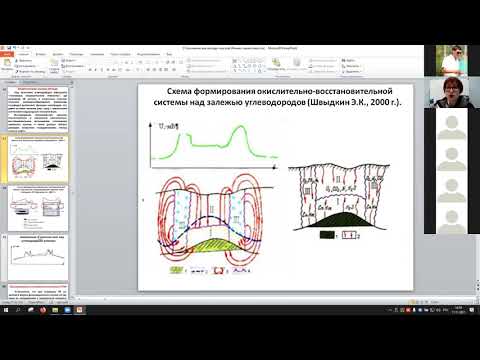This screenshot has width=480, height=360.
Task: Expand the Replace dropdown in Editing group
Action: click(351, 66)
